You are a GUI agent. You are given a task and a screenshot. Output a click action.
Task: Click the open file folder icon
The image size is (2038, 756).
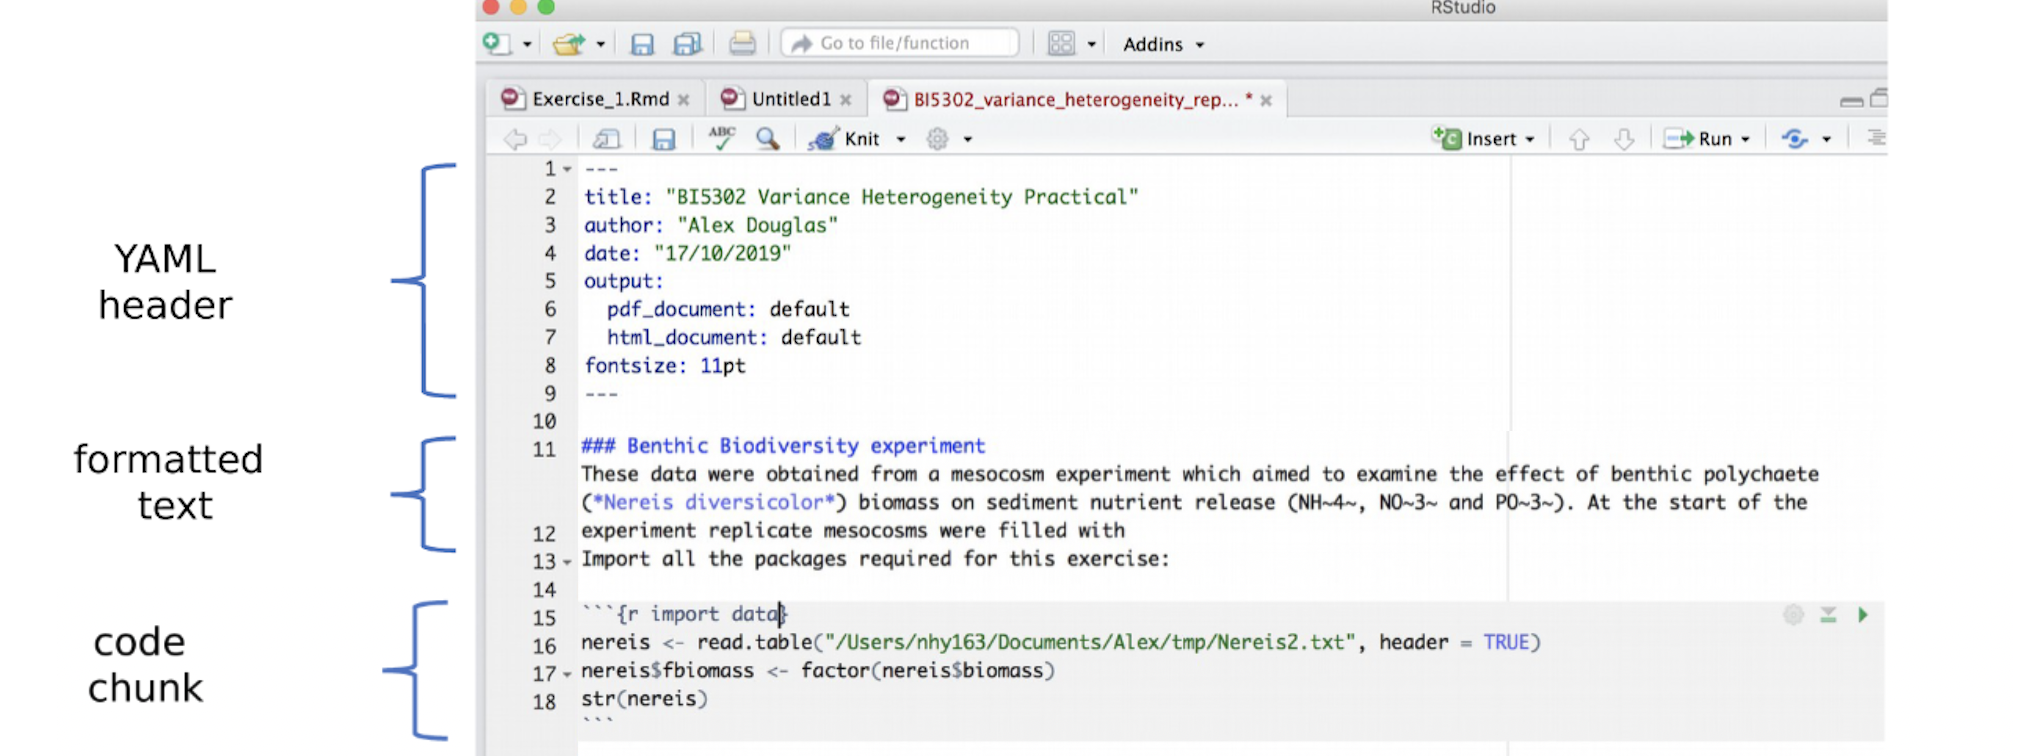point(568,44)
